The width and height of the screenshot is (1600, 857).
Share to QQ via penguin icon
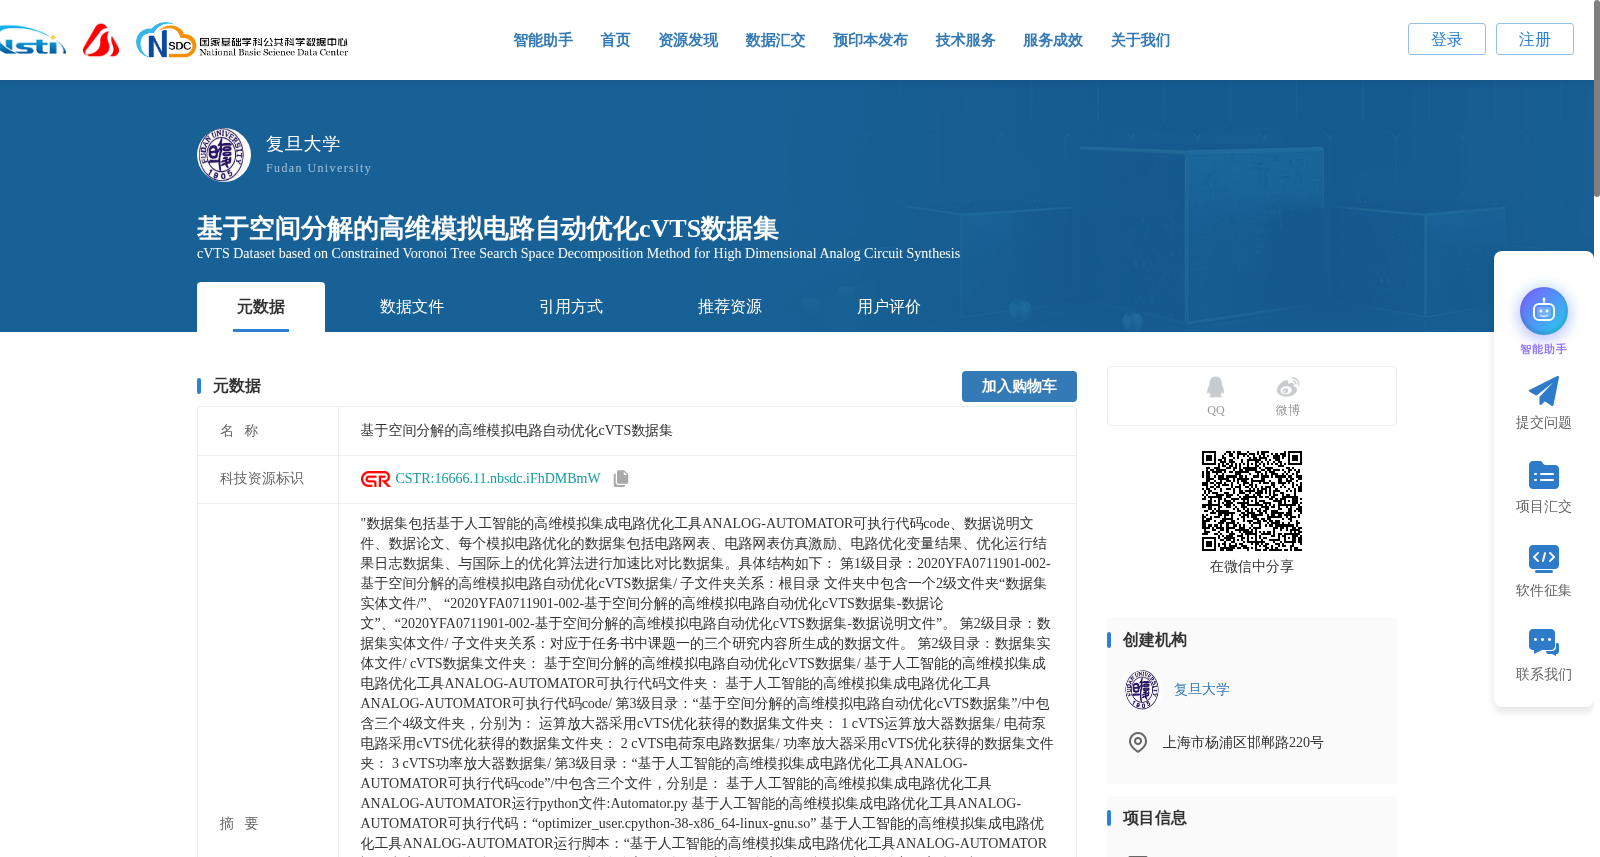1215,387
